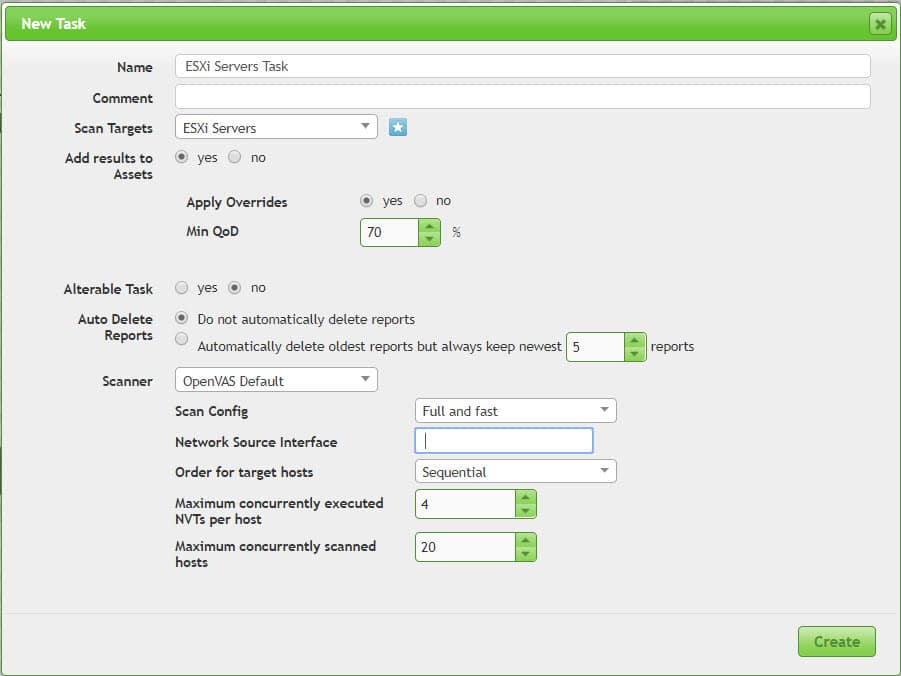
Task: Close the New Task dialog
Action: click(x=880, y=24)
